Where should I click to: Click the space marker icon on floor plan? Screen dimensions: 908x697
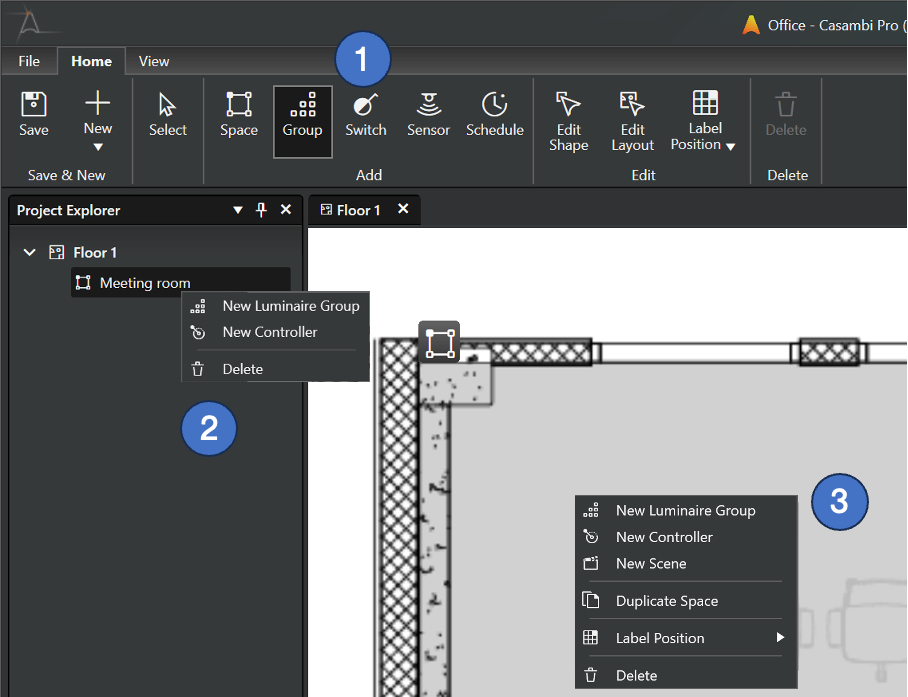tap(440, 343)
